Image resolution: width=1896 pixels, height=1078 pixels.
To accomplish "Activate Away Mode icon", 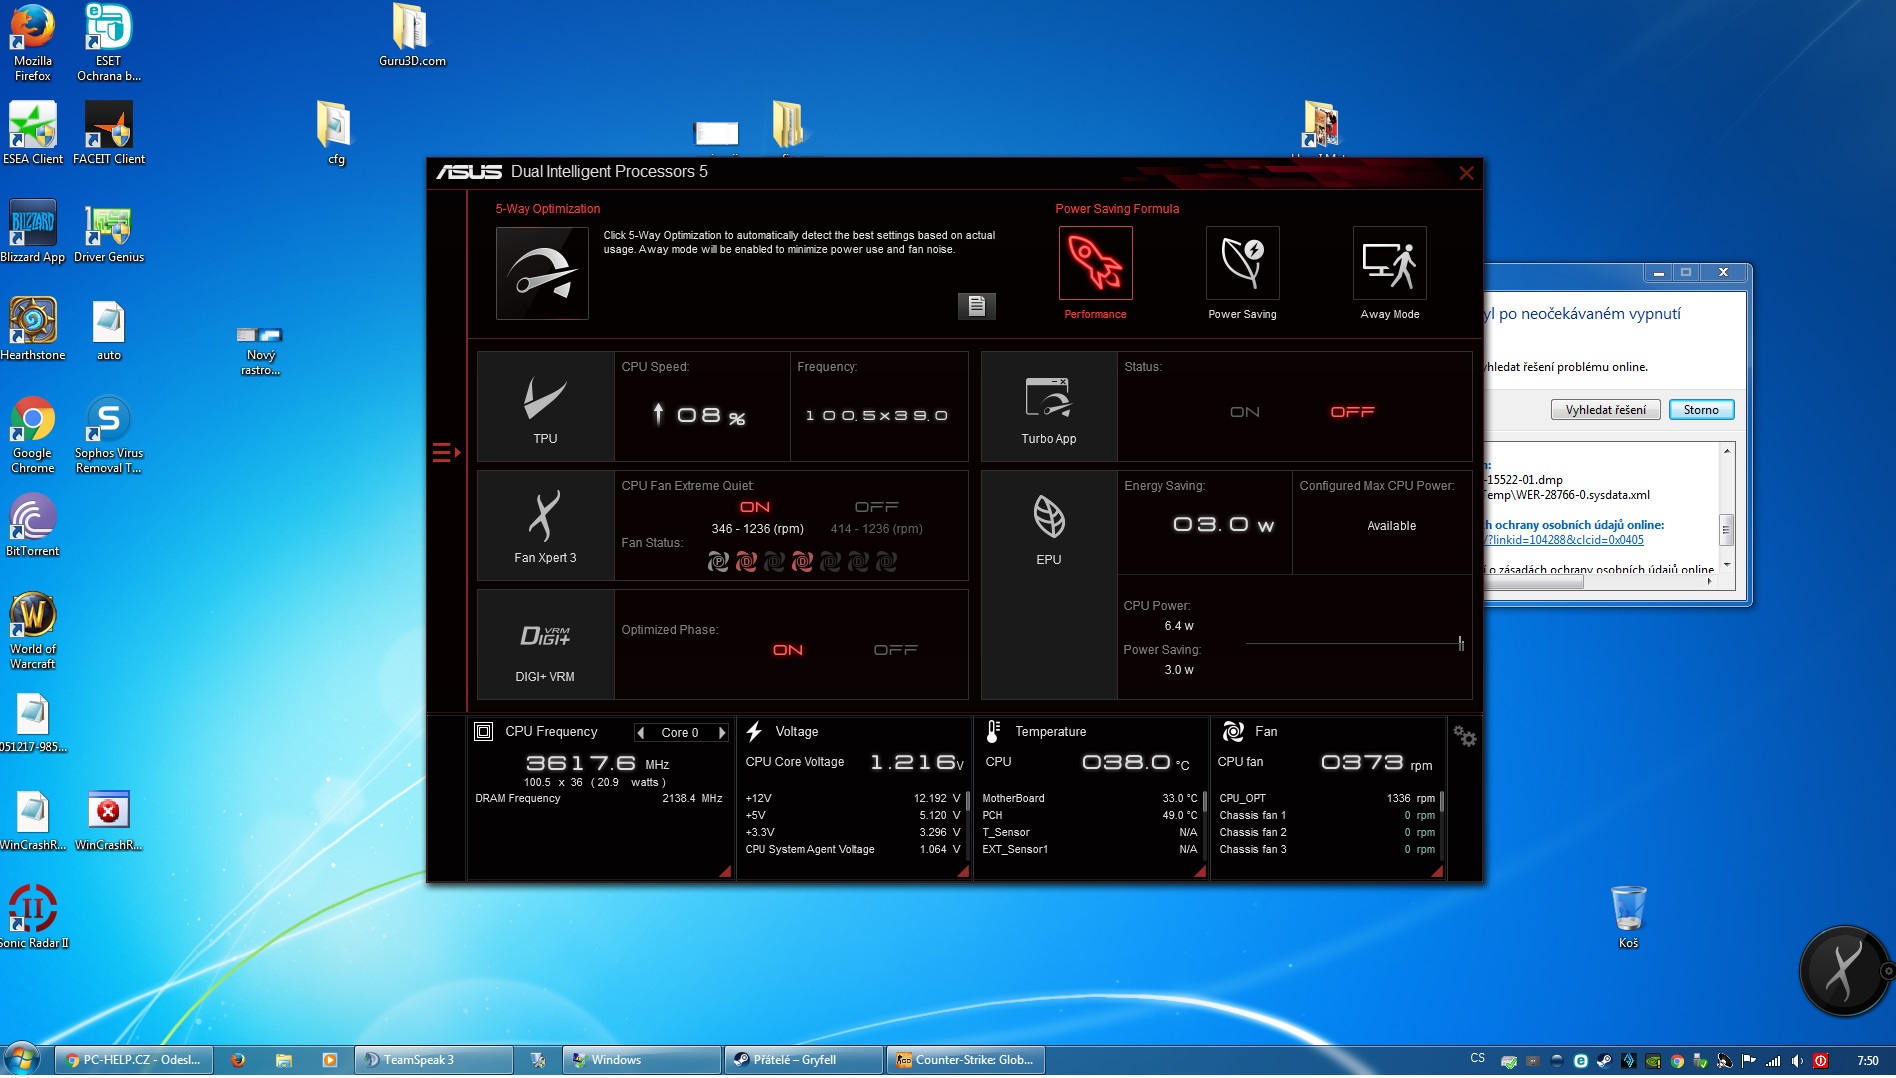I will point(1389,263).
